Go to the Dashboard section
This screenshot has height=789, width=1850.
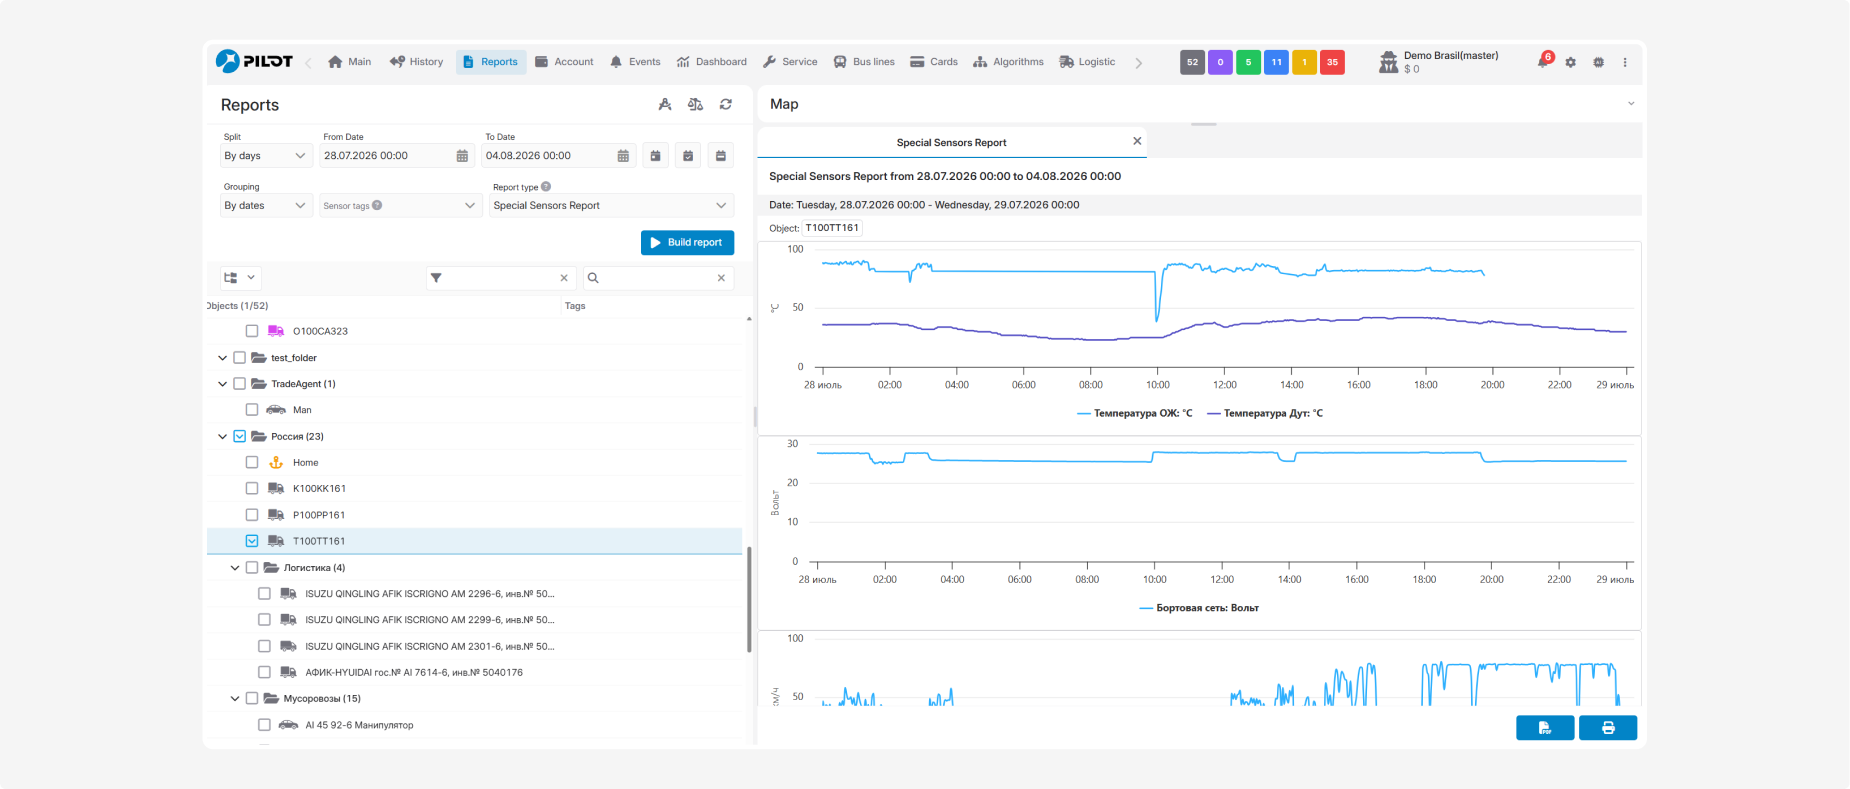712,62
